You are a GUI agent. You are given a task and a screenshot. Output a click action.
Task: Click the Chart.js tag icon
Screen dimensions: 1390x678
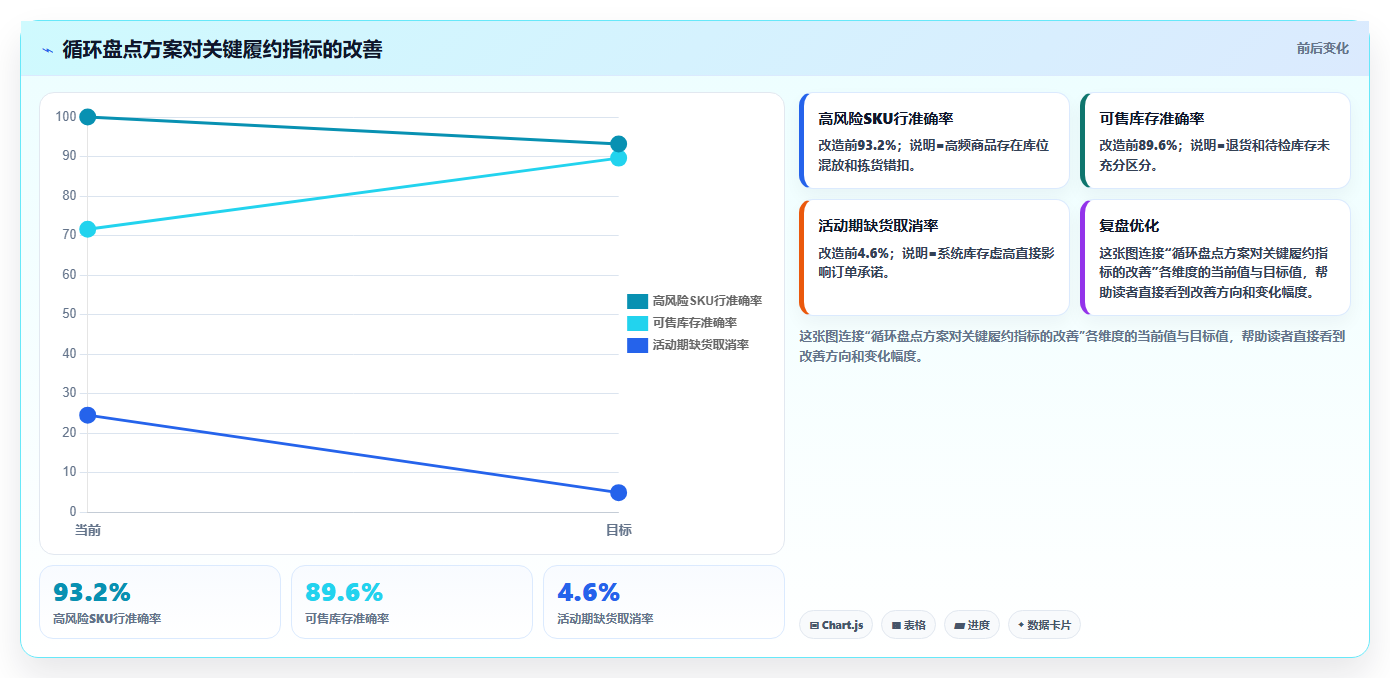tap(814, 626)
